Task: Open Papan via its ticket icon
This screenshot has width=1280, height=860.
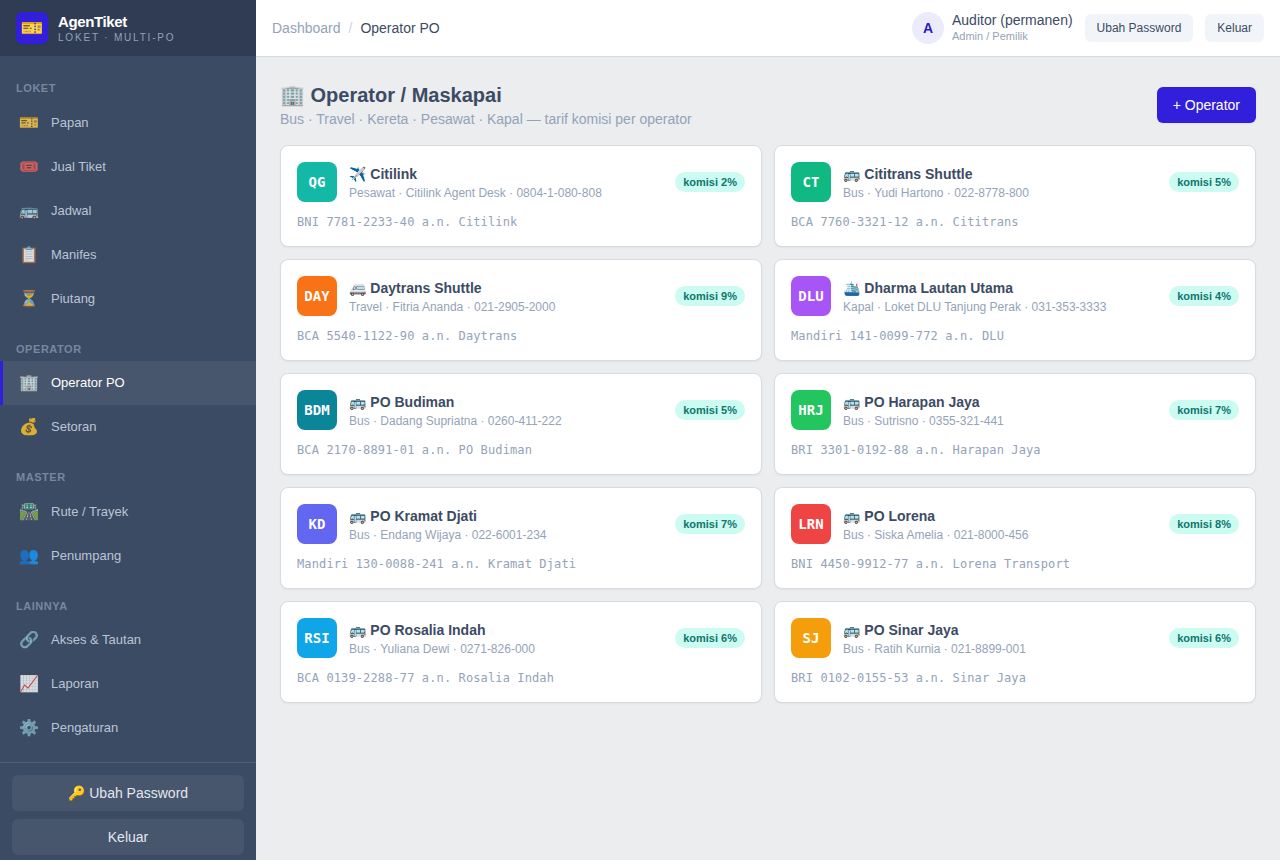Action: tap(29, 122)
